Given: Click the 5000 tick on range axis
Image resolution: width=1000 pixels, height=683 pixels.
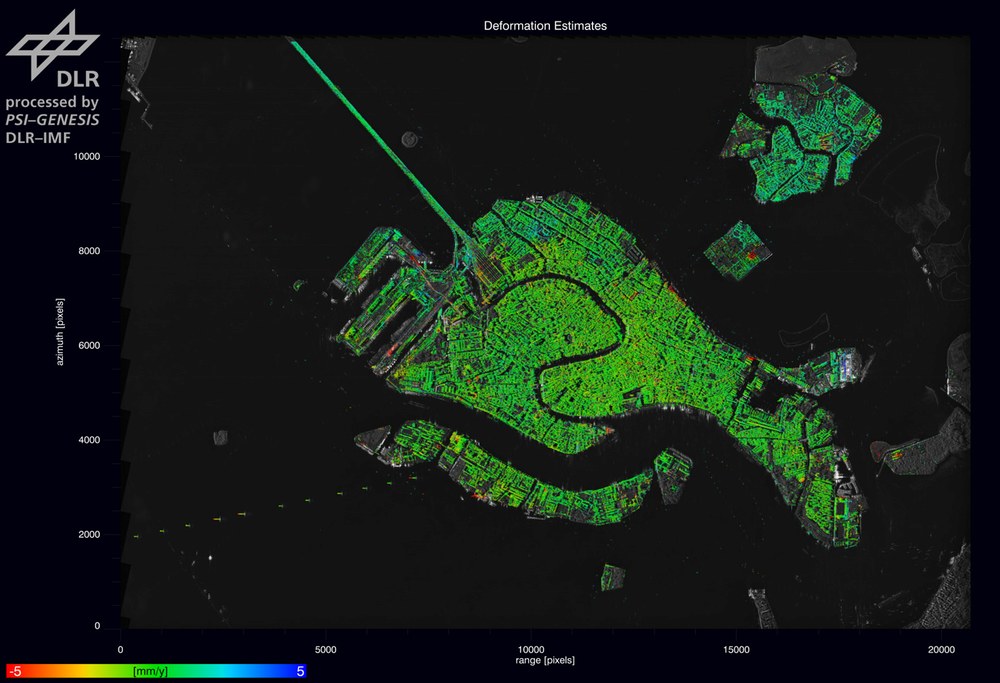Looking at the screenshot, I should pos(326,649).
